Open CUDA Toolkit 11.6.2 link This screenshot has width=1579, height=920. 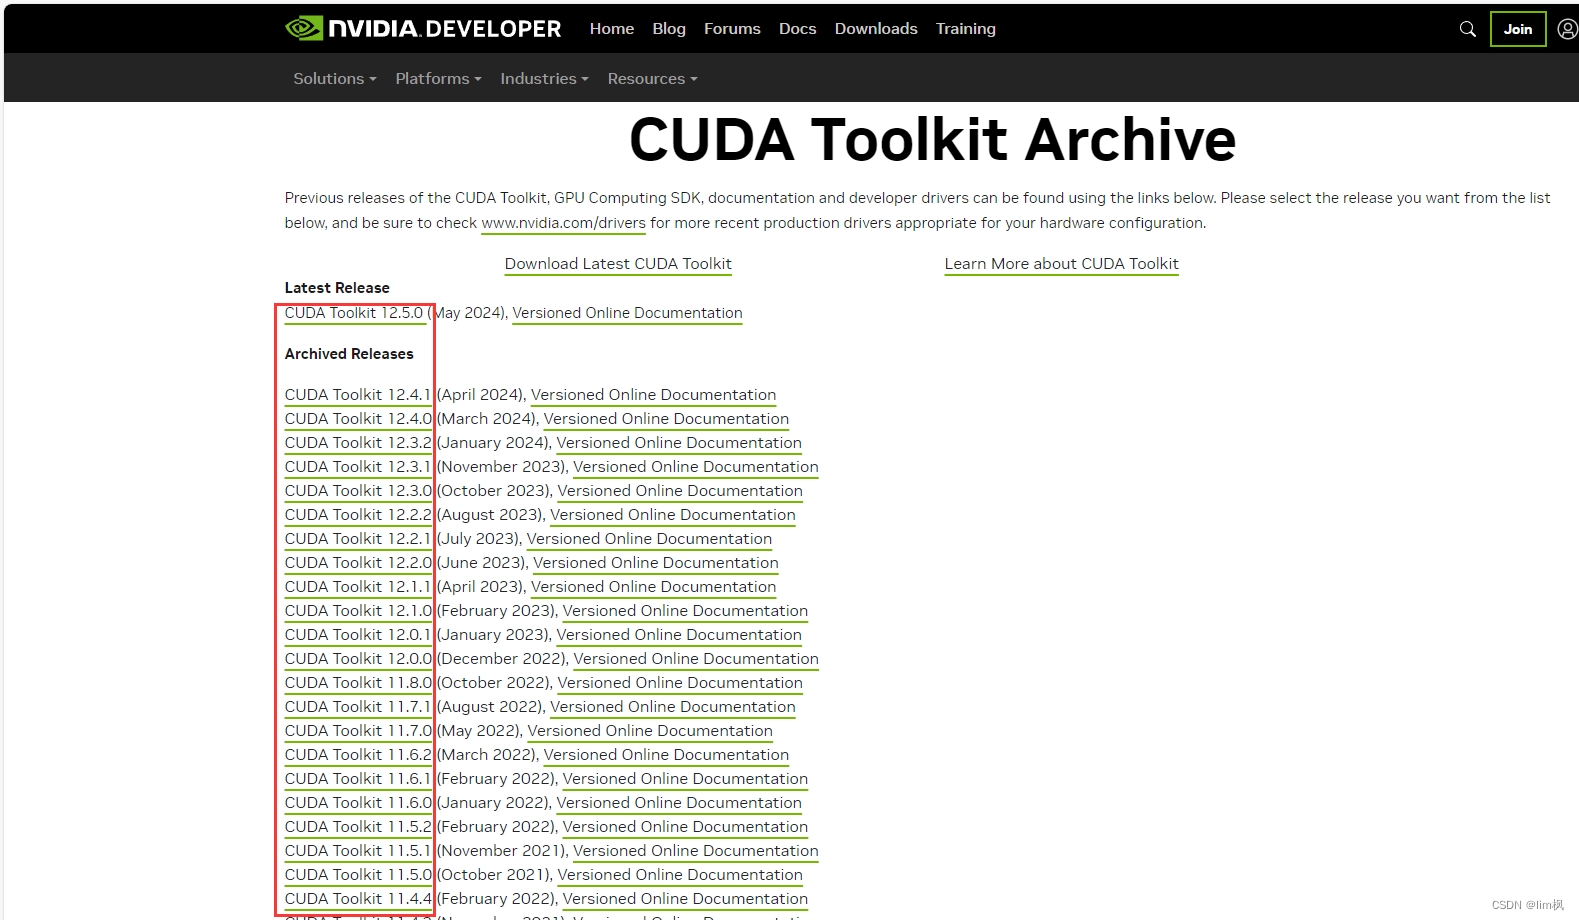358,755
